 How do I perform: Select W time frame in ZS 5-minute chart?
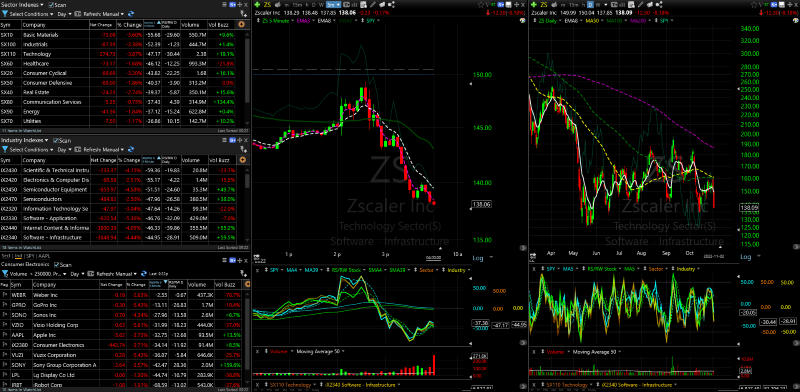click(x=321, y=5)
